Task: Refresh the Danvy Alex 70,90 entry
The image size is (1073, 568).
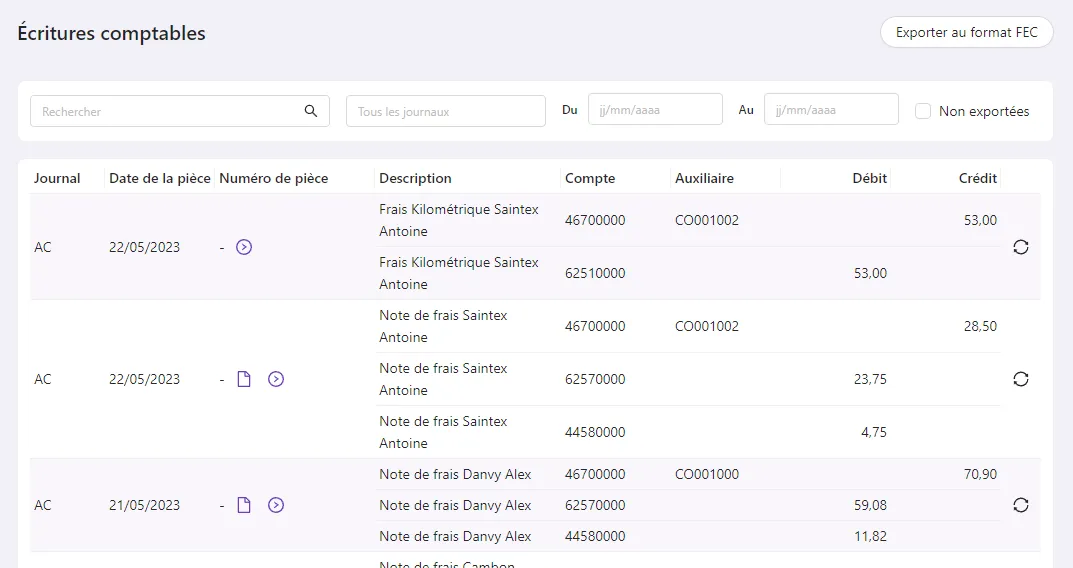Action: coord(1020,505)
